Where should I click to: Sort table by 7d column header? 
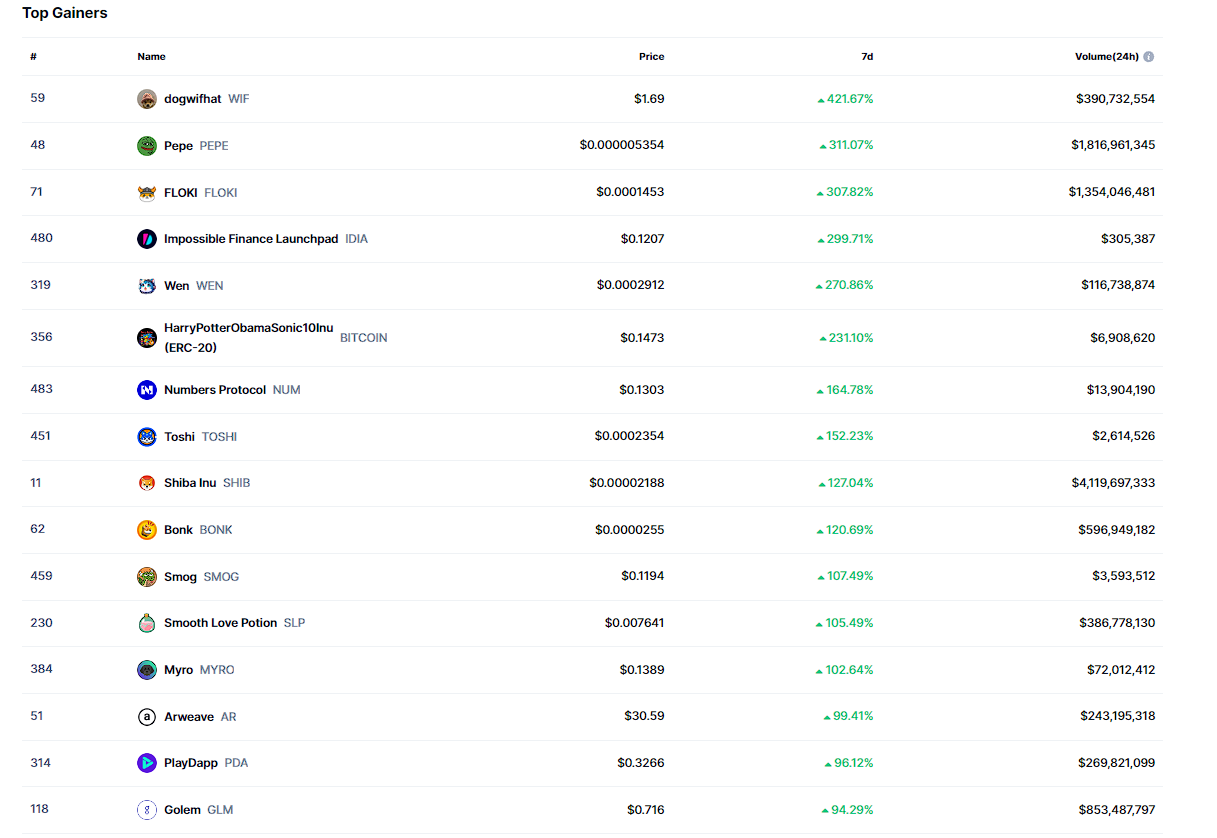point(867,57)
